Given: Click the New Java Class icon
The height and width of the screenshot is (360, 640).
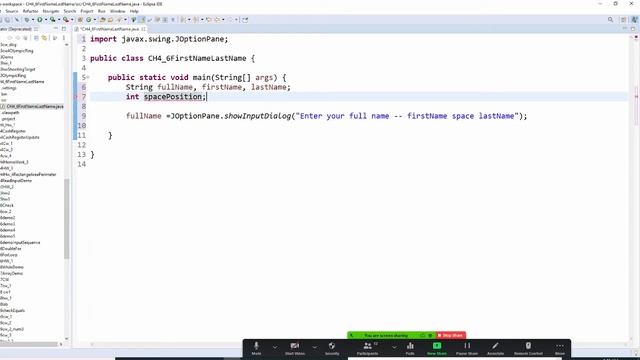Looking at the screenshot, I should tap(89, 20).
